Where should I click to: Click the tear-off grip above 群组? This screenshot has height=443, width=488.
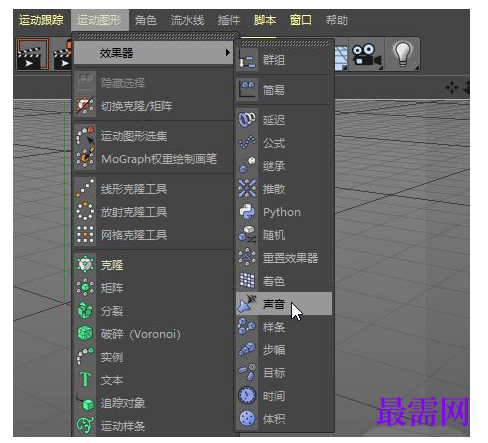click(284, 43)
